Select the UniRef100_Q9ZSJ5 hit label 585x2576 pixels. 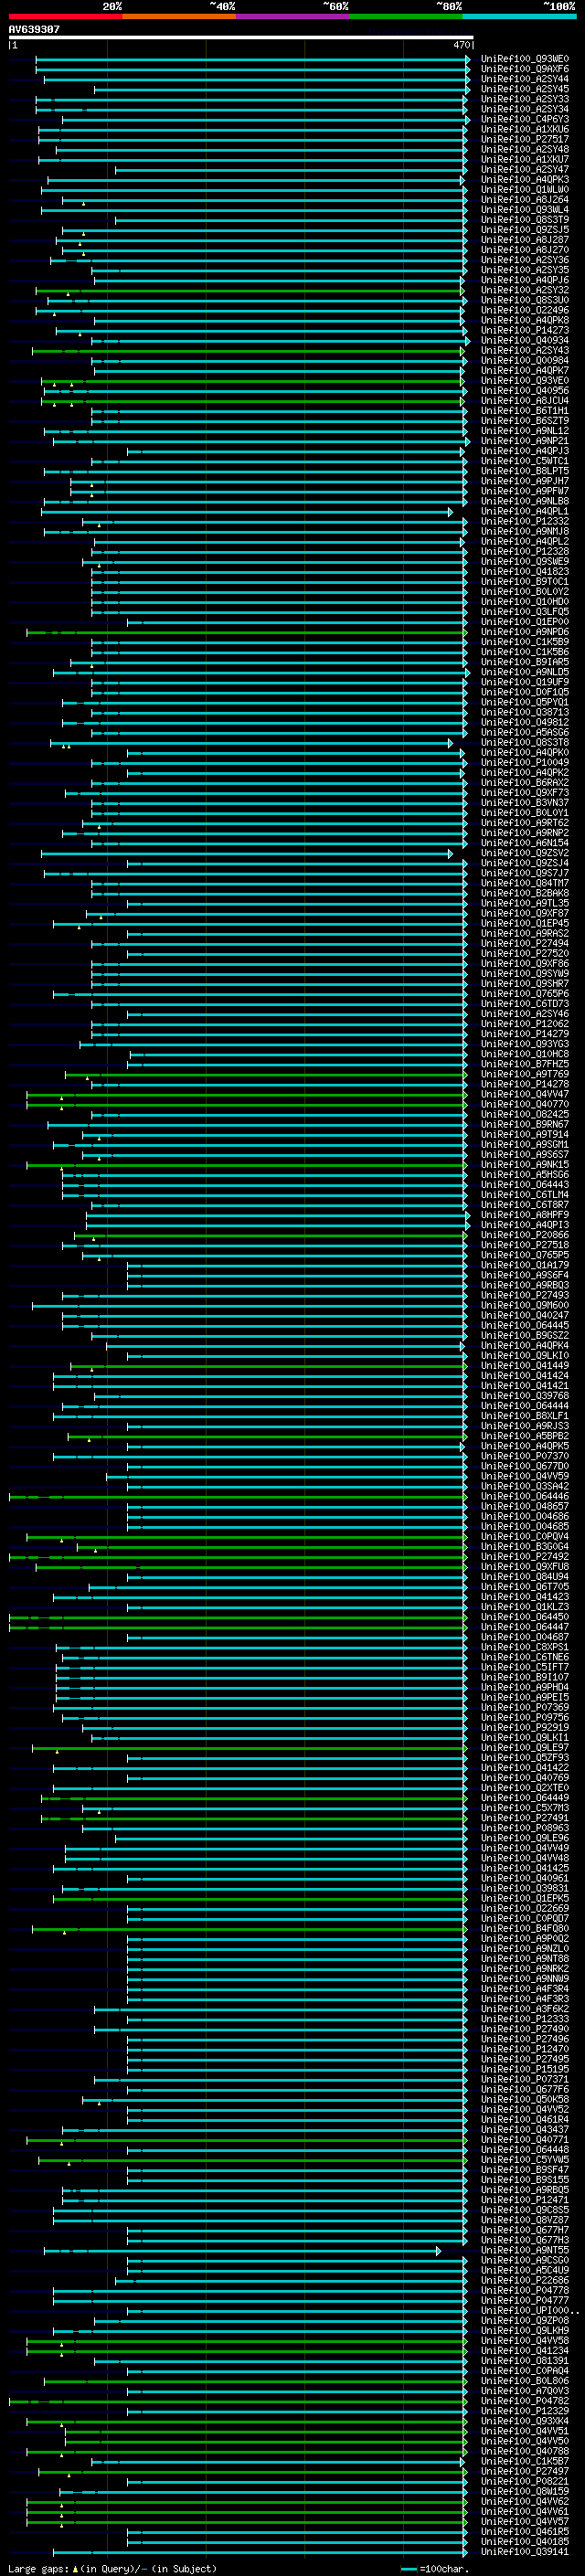(x=525, y=230)
